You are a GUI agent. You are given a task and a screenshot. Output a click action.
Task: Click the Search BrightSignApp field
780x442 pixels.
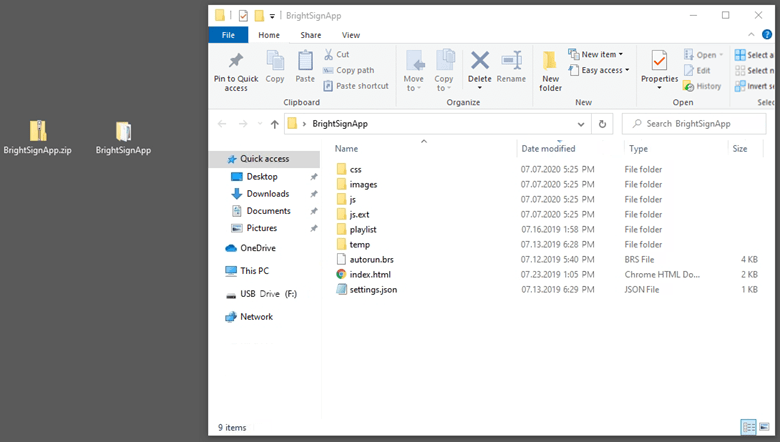click(694, 124)
